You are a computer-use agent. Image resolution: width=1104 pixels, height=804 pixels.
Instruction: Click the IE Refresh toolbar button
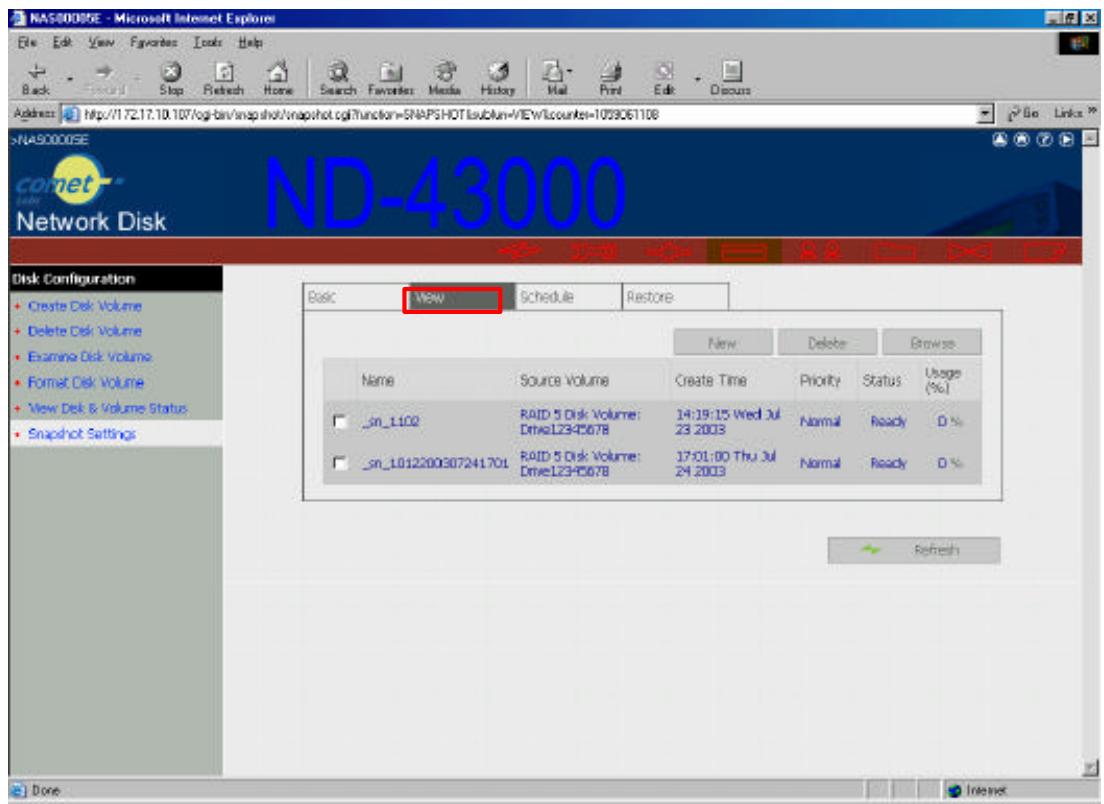pos(223,79)
